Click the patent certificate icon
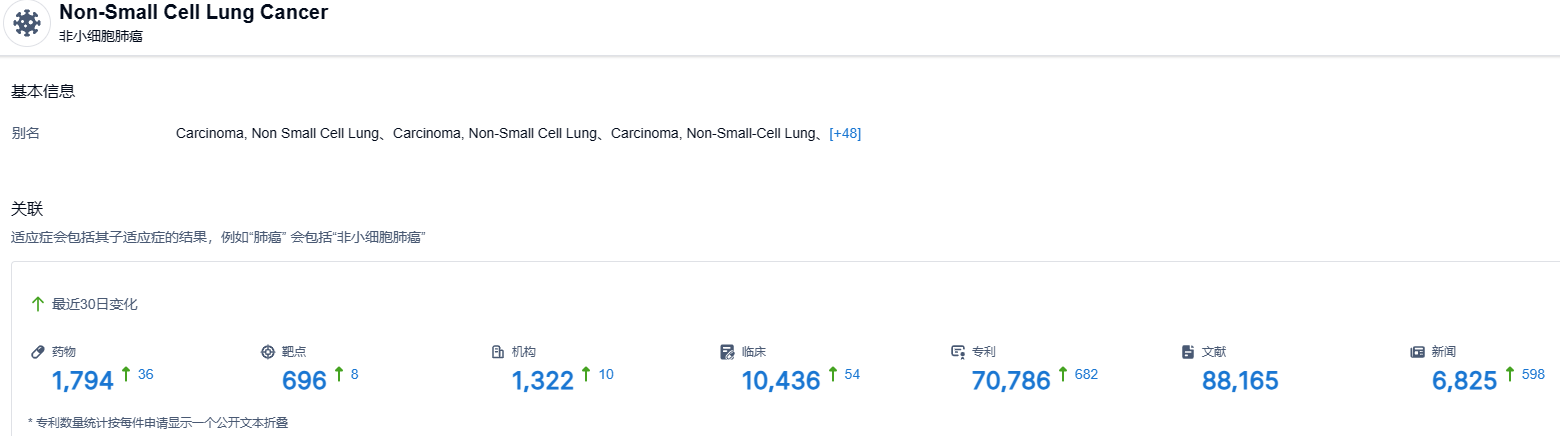This screenshot has height=436, width=1560. tap(957, 352)
